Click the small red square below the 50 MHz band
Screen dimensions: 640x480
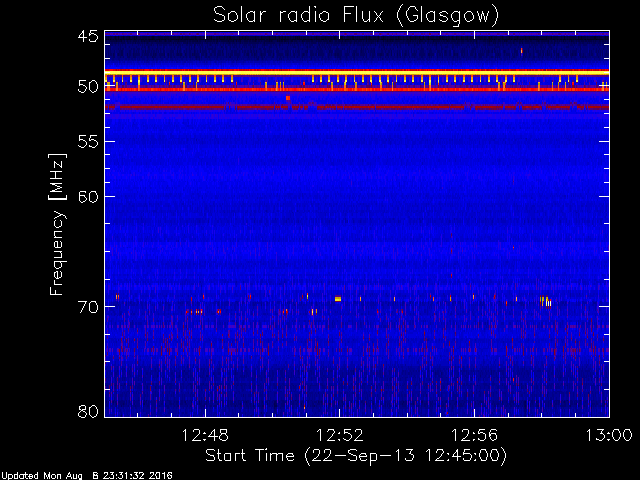pos(288,98)
